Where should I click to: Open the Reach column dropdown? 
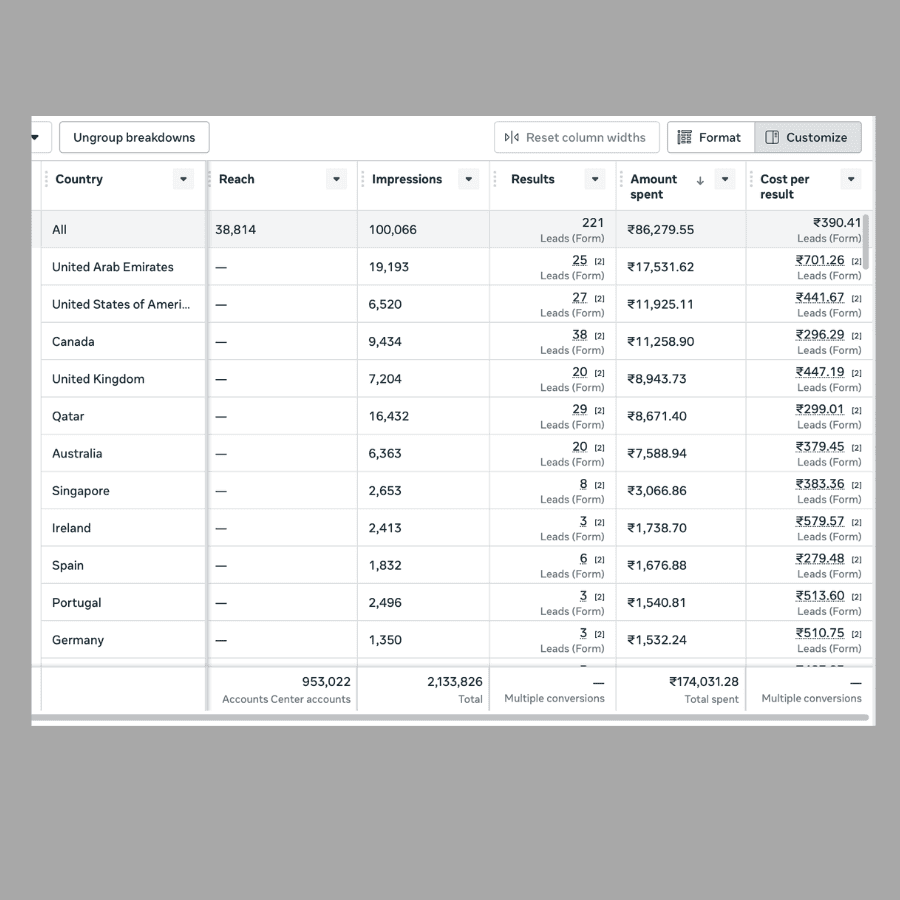pos(336,179)
